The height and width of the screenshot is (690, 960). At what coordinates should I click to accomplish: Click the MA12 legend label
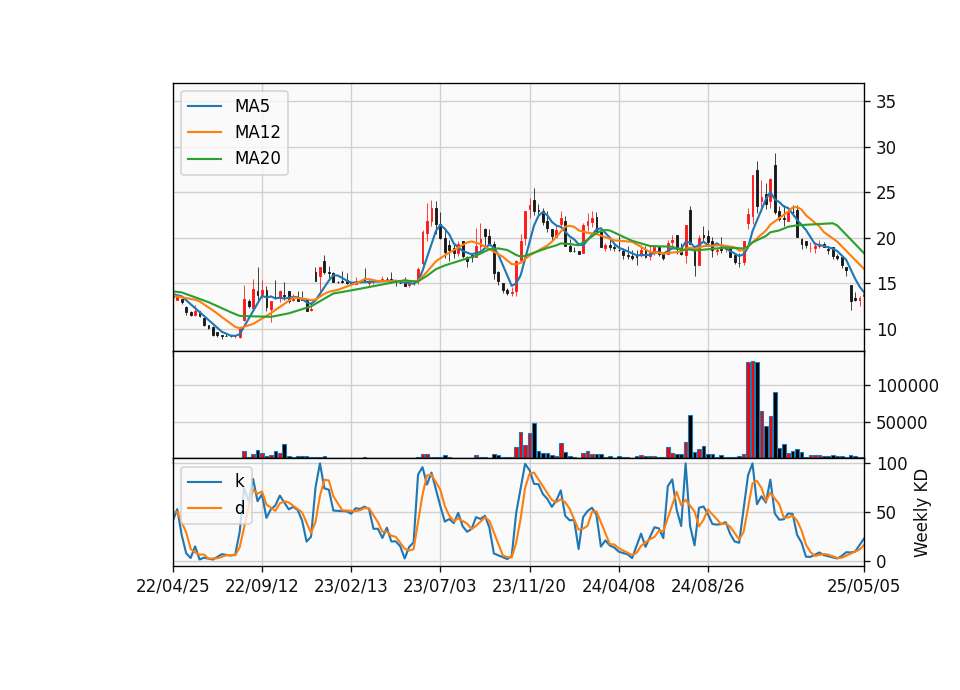pos(257,132)
